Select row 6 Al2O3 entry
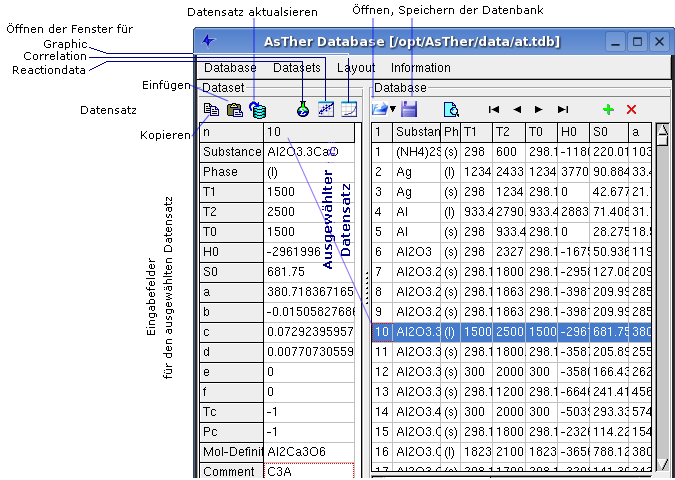The width and height of the screenshot is (675, 480). click(x=511, y=252)
